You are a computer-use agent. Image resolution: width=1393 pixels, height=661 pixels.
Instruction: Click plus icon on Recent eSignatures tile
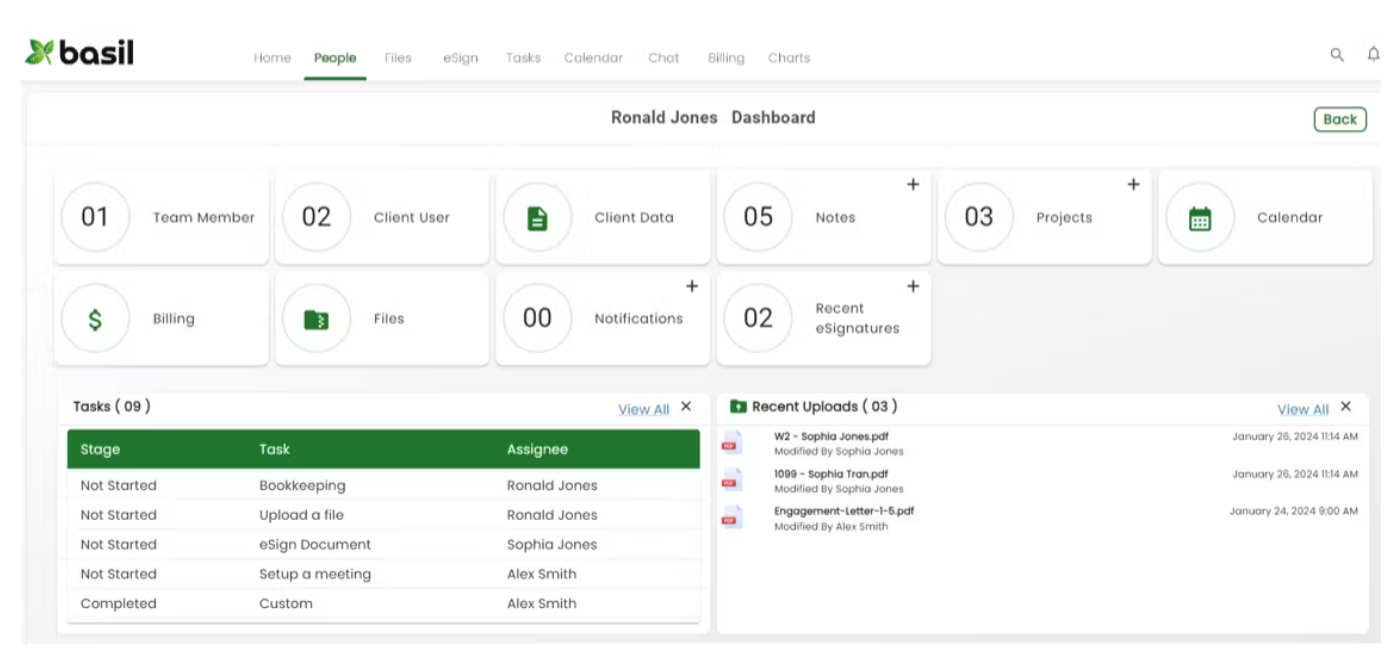pos(912,287)
